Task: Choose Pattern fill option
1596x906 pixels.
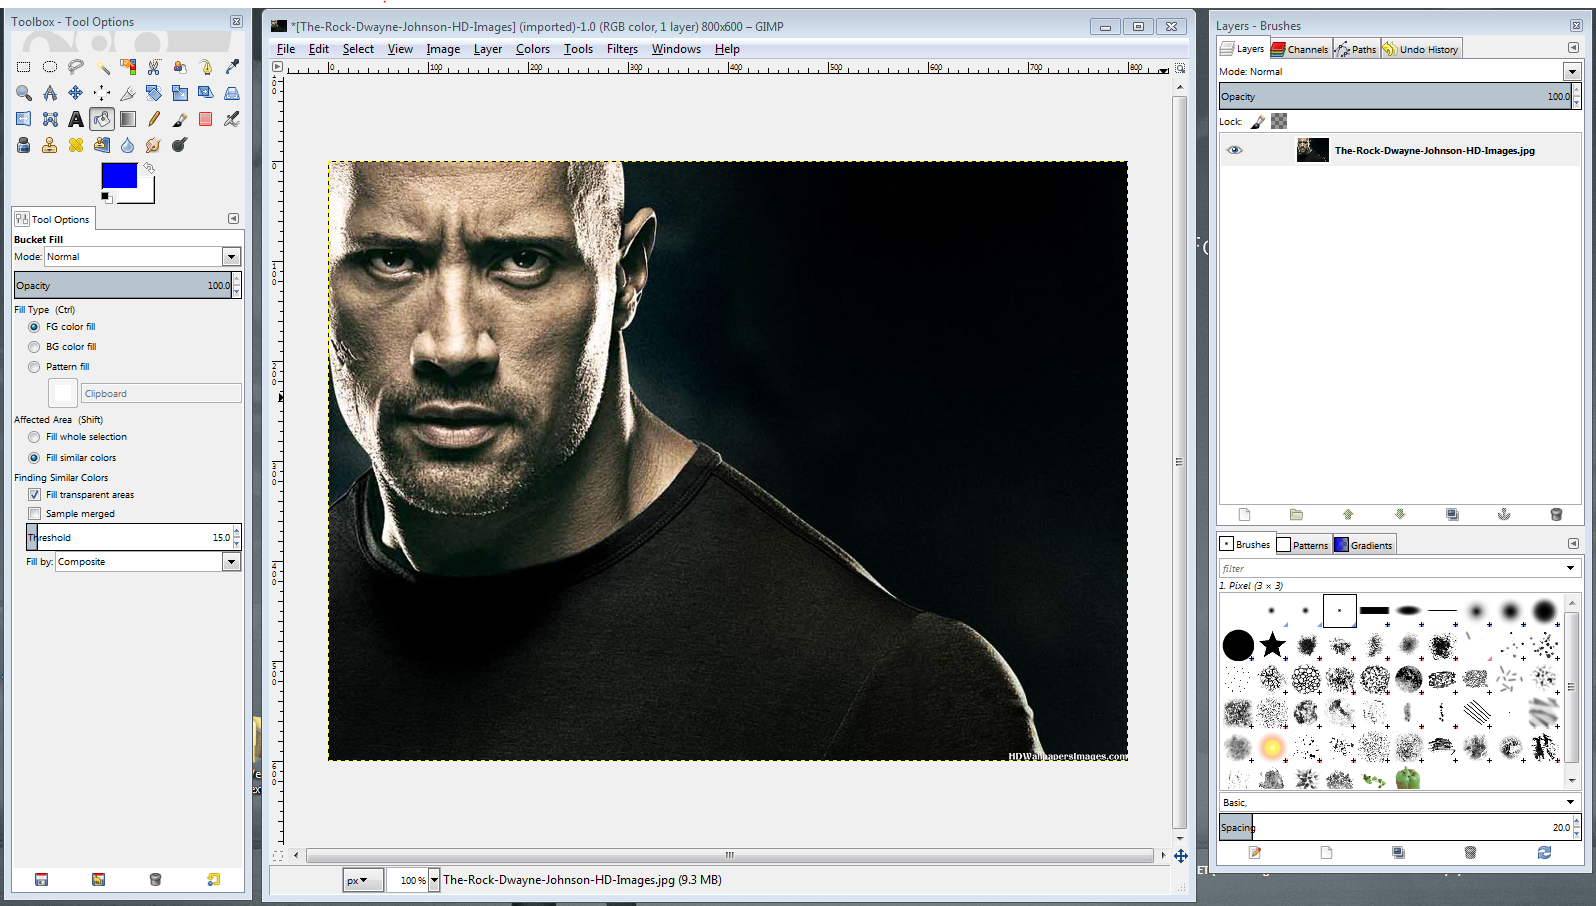Action: (x=59, y=367)
